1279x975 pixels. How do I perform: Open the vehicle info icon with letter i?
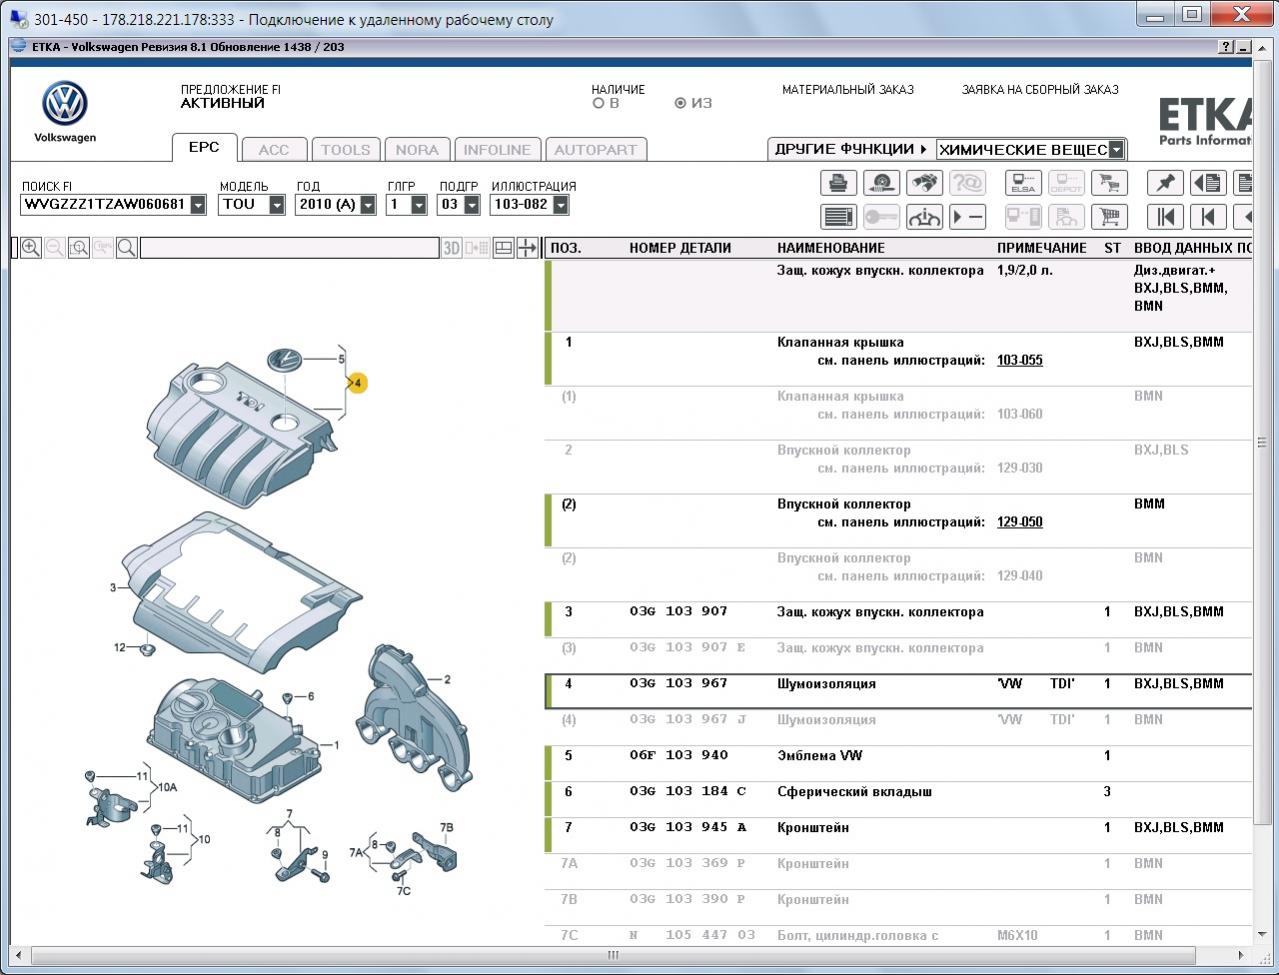tap(924, 216)
